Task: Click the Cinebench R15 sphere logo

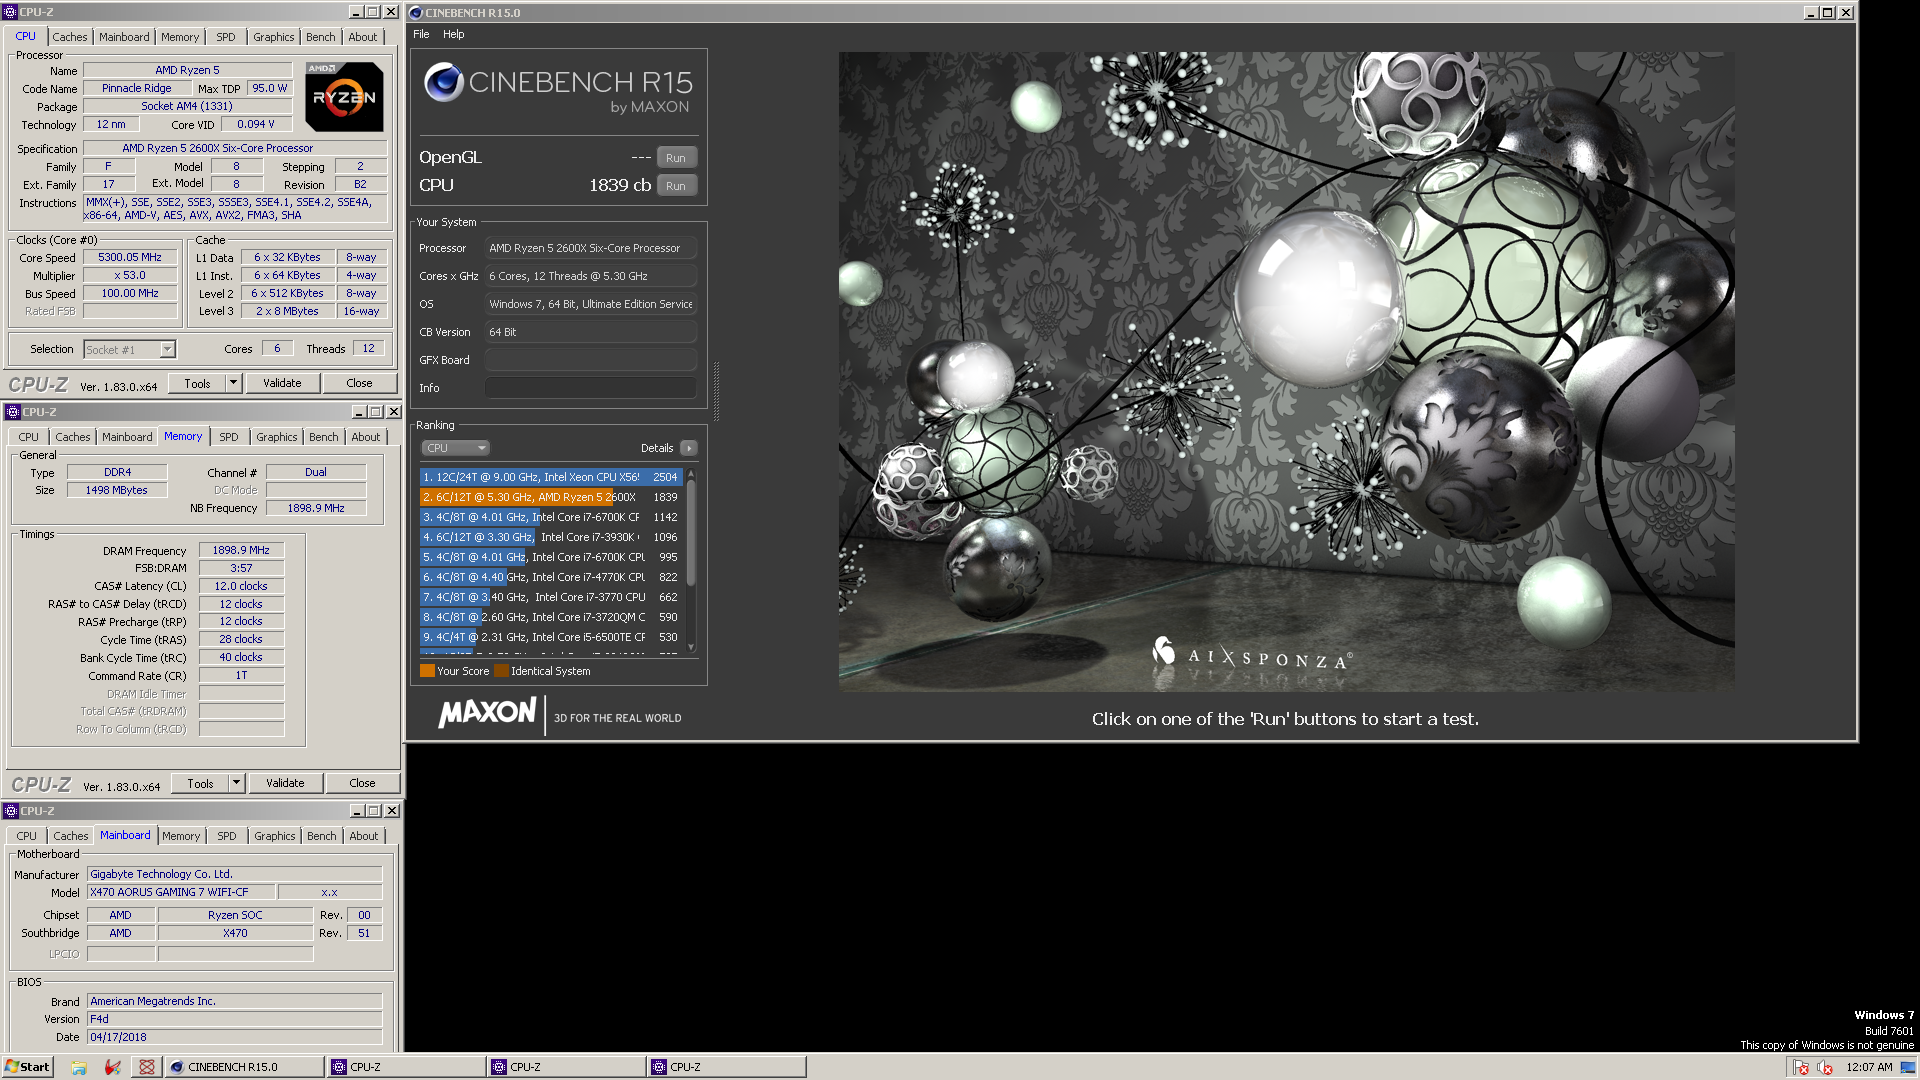Action: 443,82
